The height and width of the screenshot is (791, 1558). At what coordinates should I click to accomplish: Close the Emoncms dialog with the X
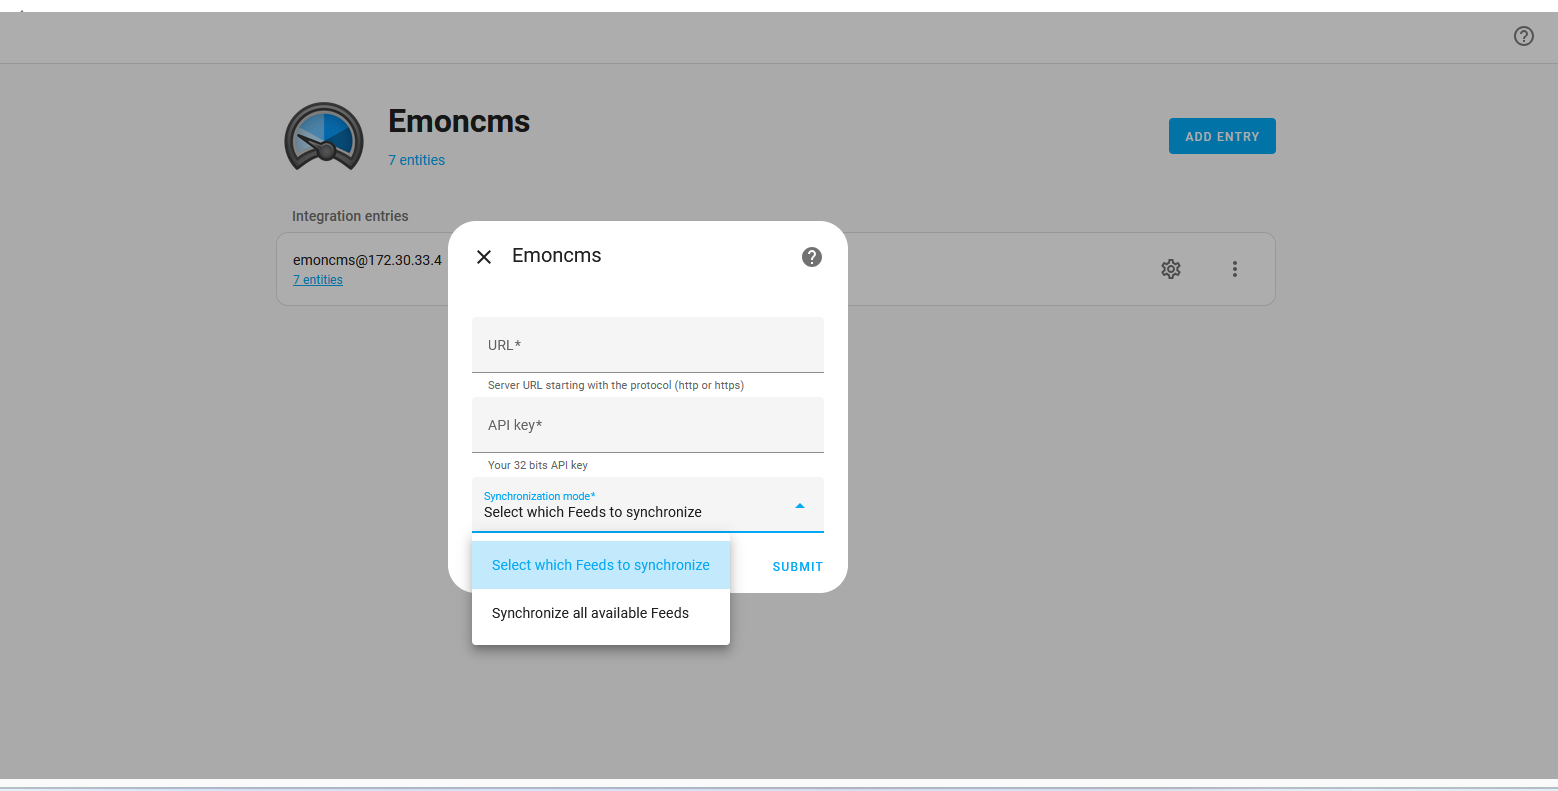pyautogui.click(x=484, y=257)
